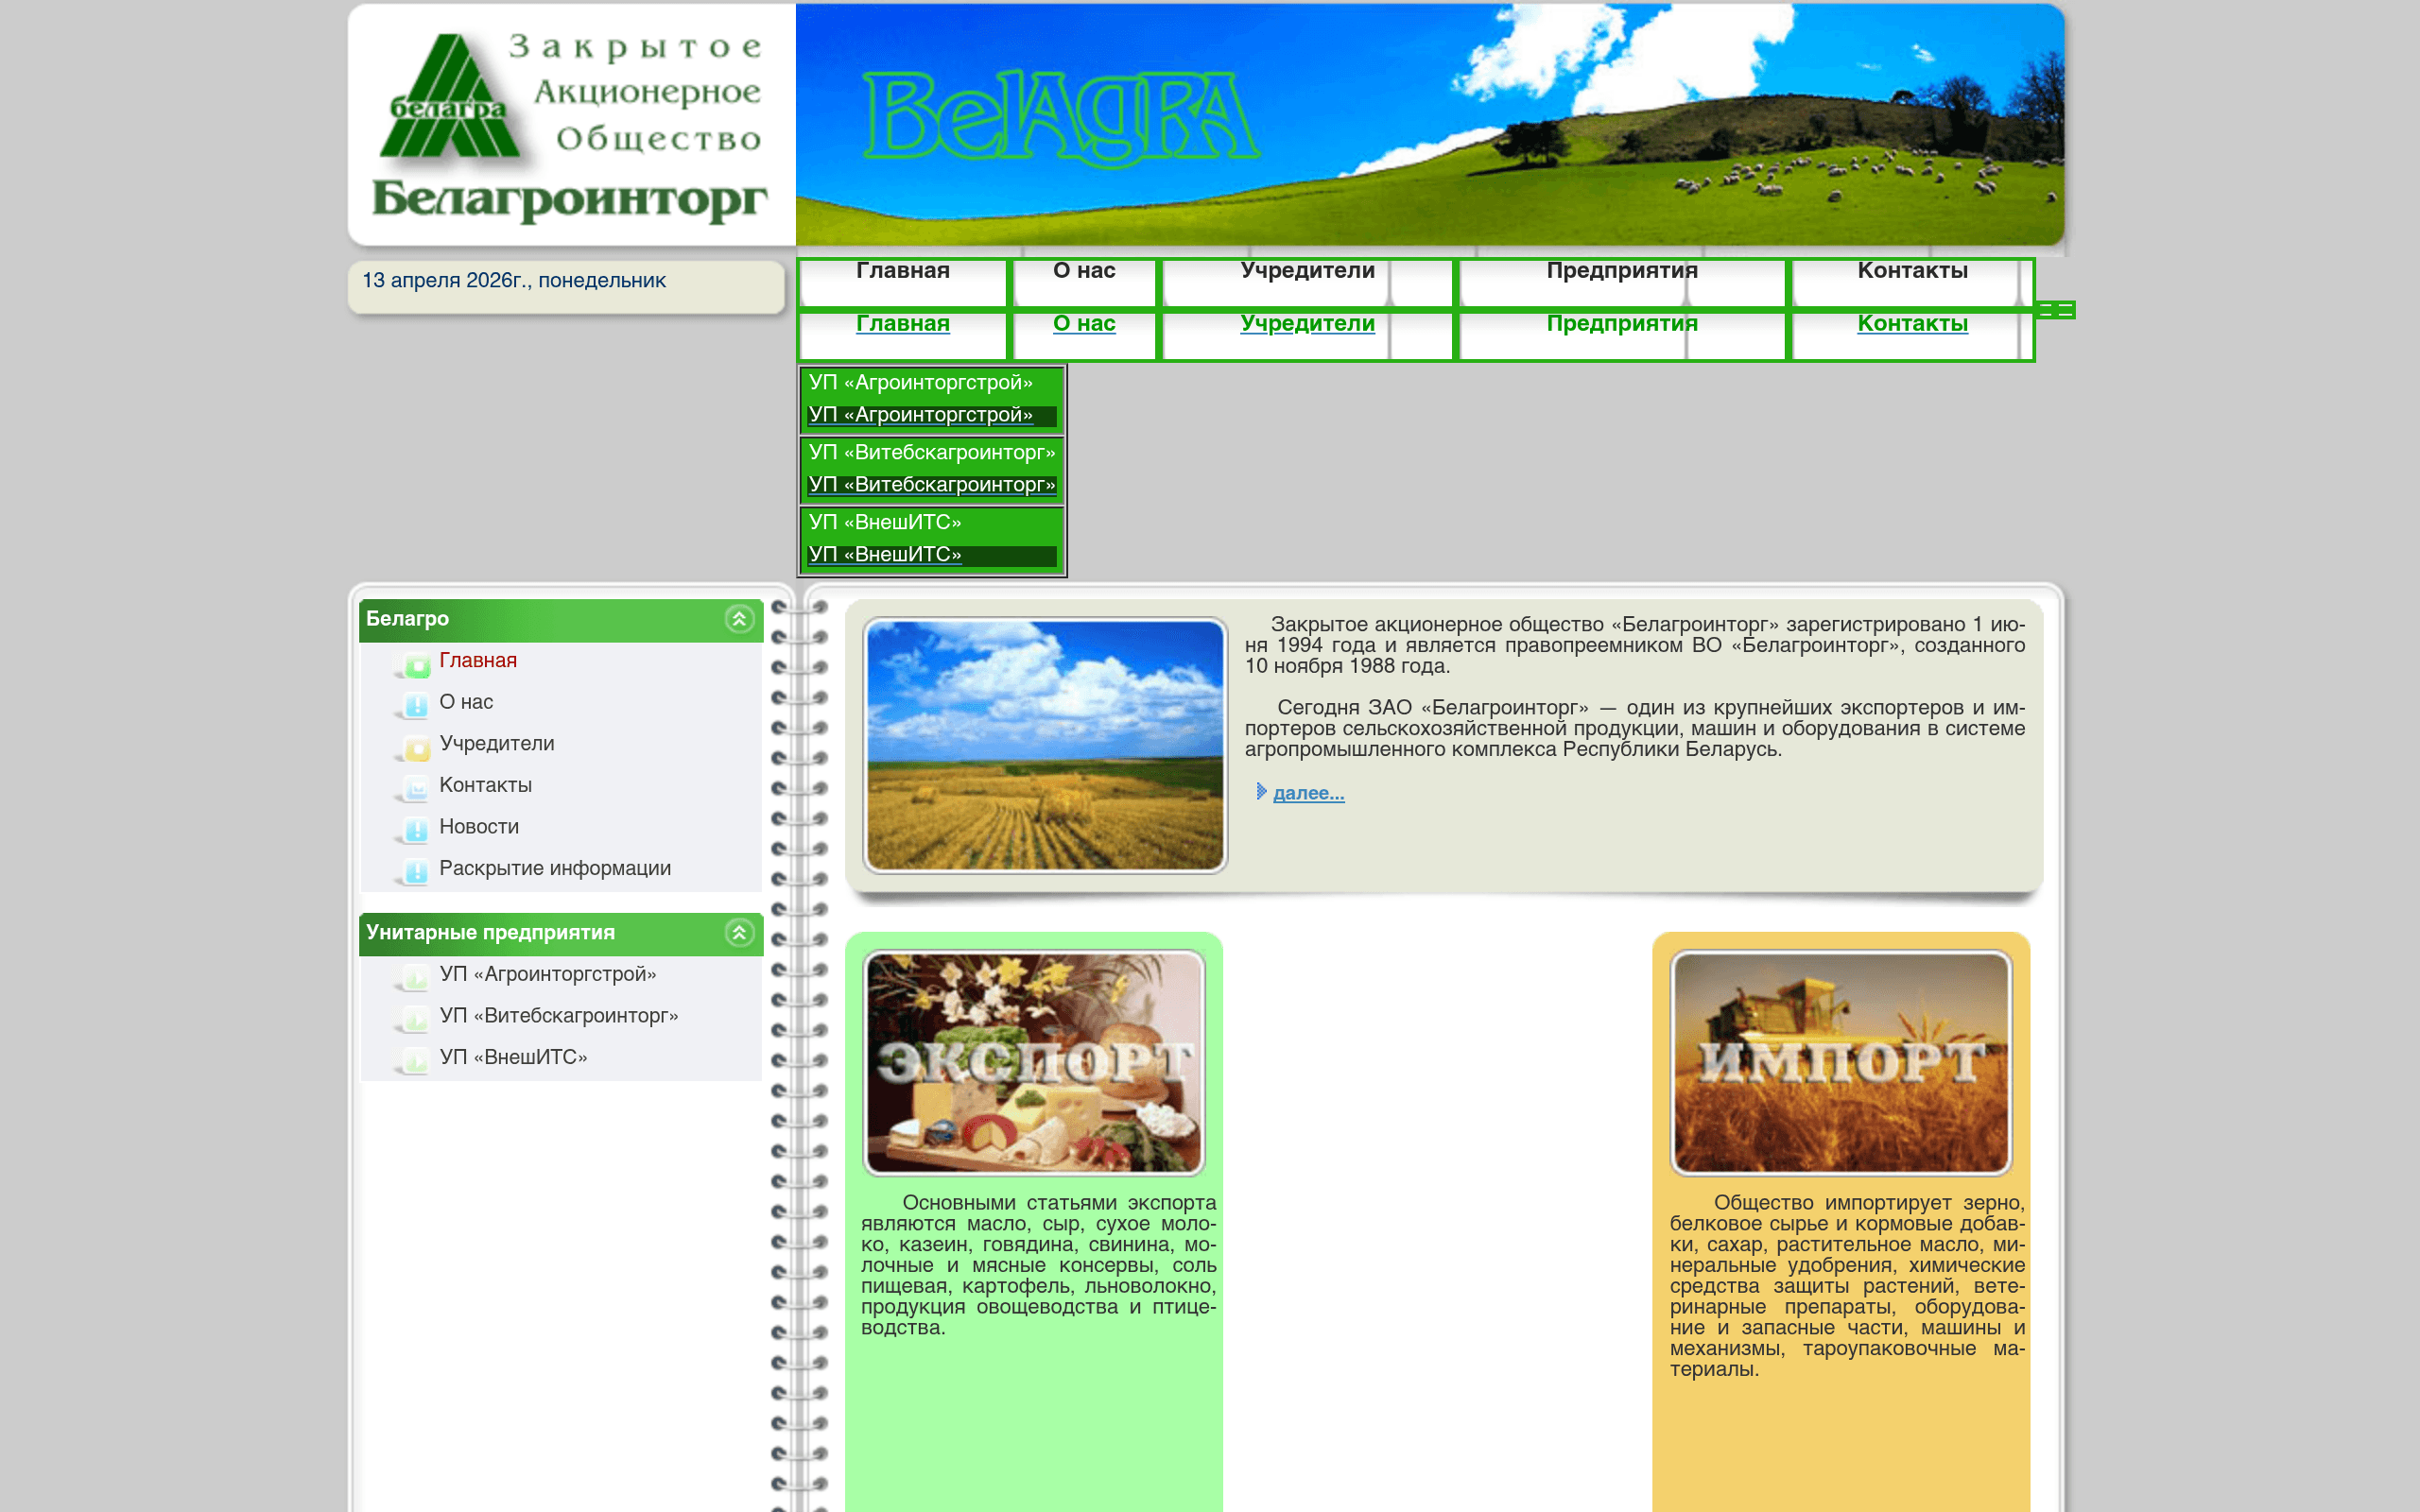This screenshot has height=1512, width=2420.
Task: Click the green icon beside Главная in sidebar
Action: (416, 664)
